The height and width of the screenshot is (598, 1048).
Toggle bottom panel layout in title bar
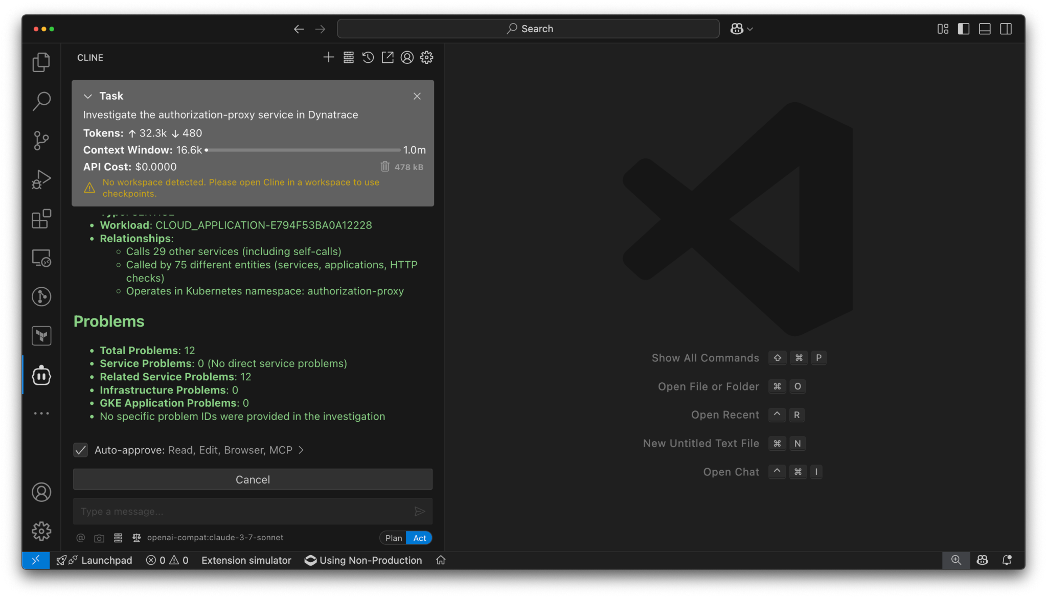[985, 29]
